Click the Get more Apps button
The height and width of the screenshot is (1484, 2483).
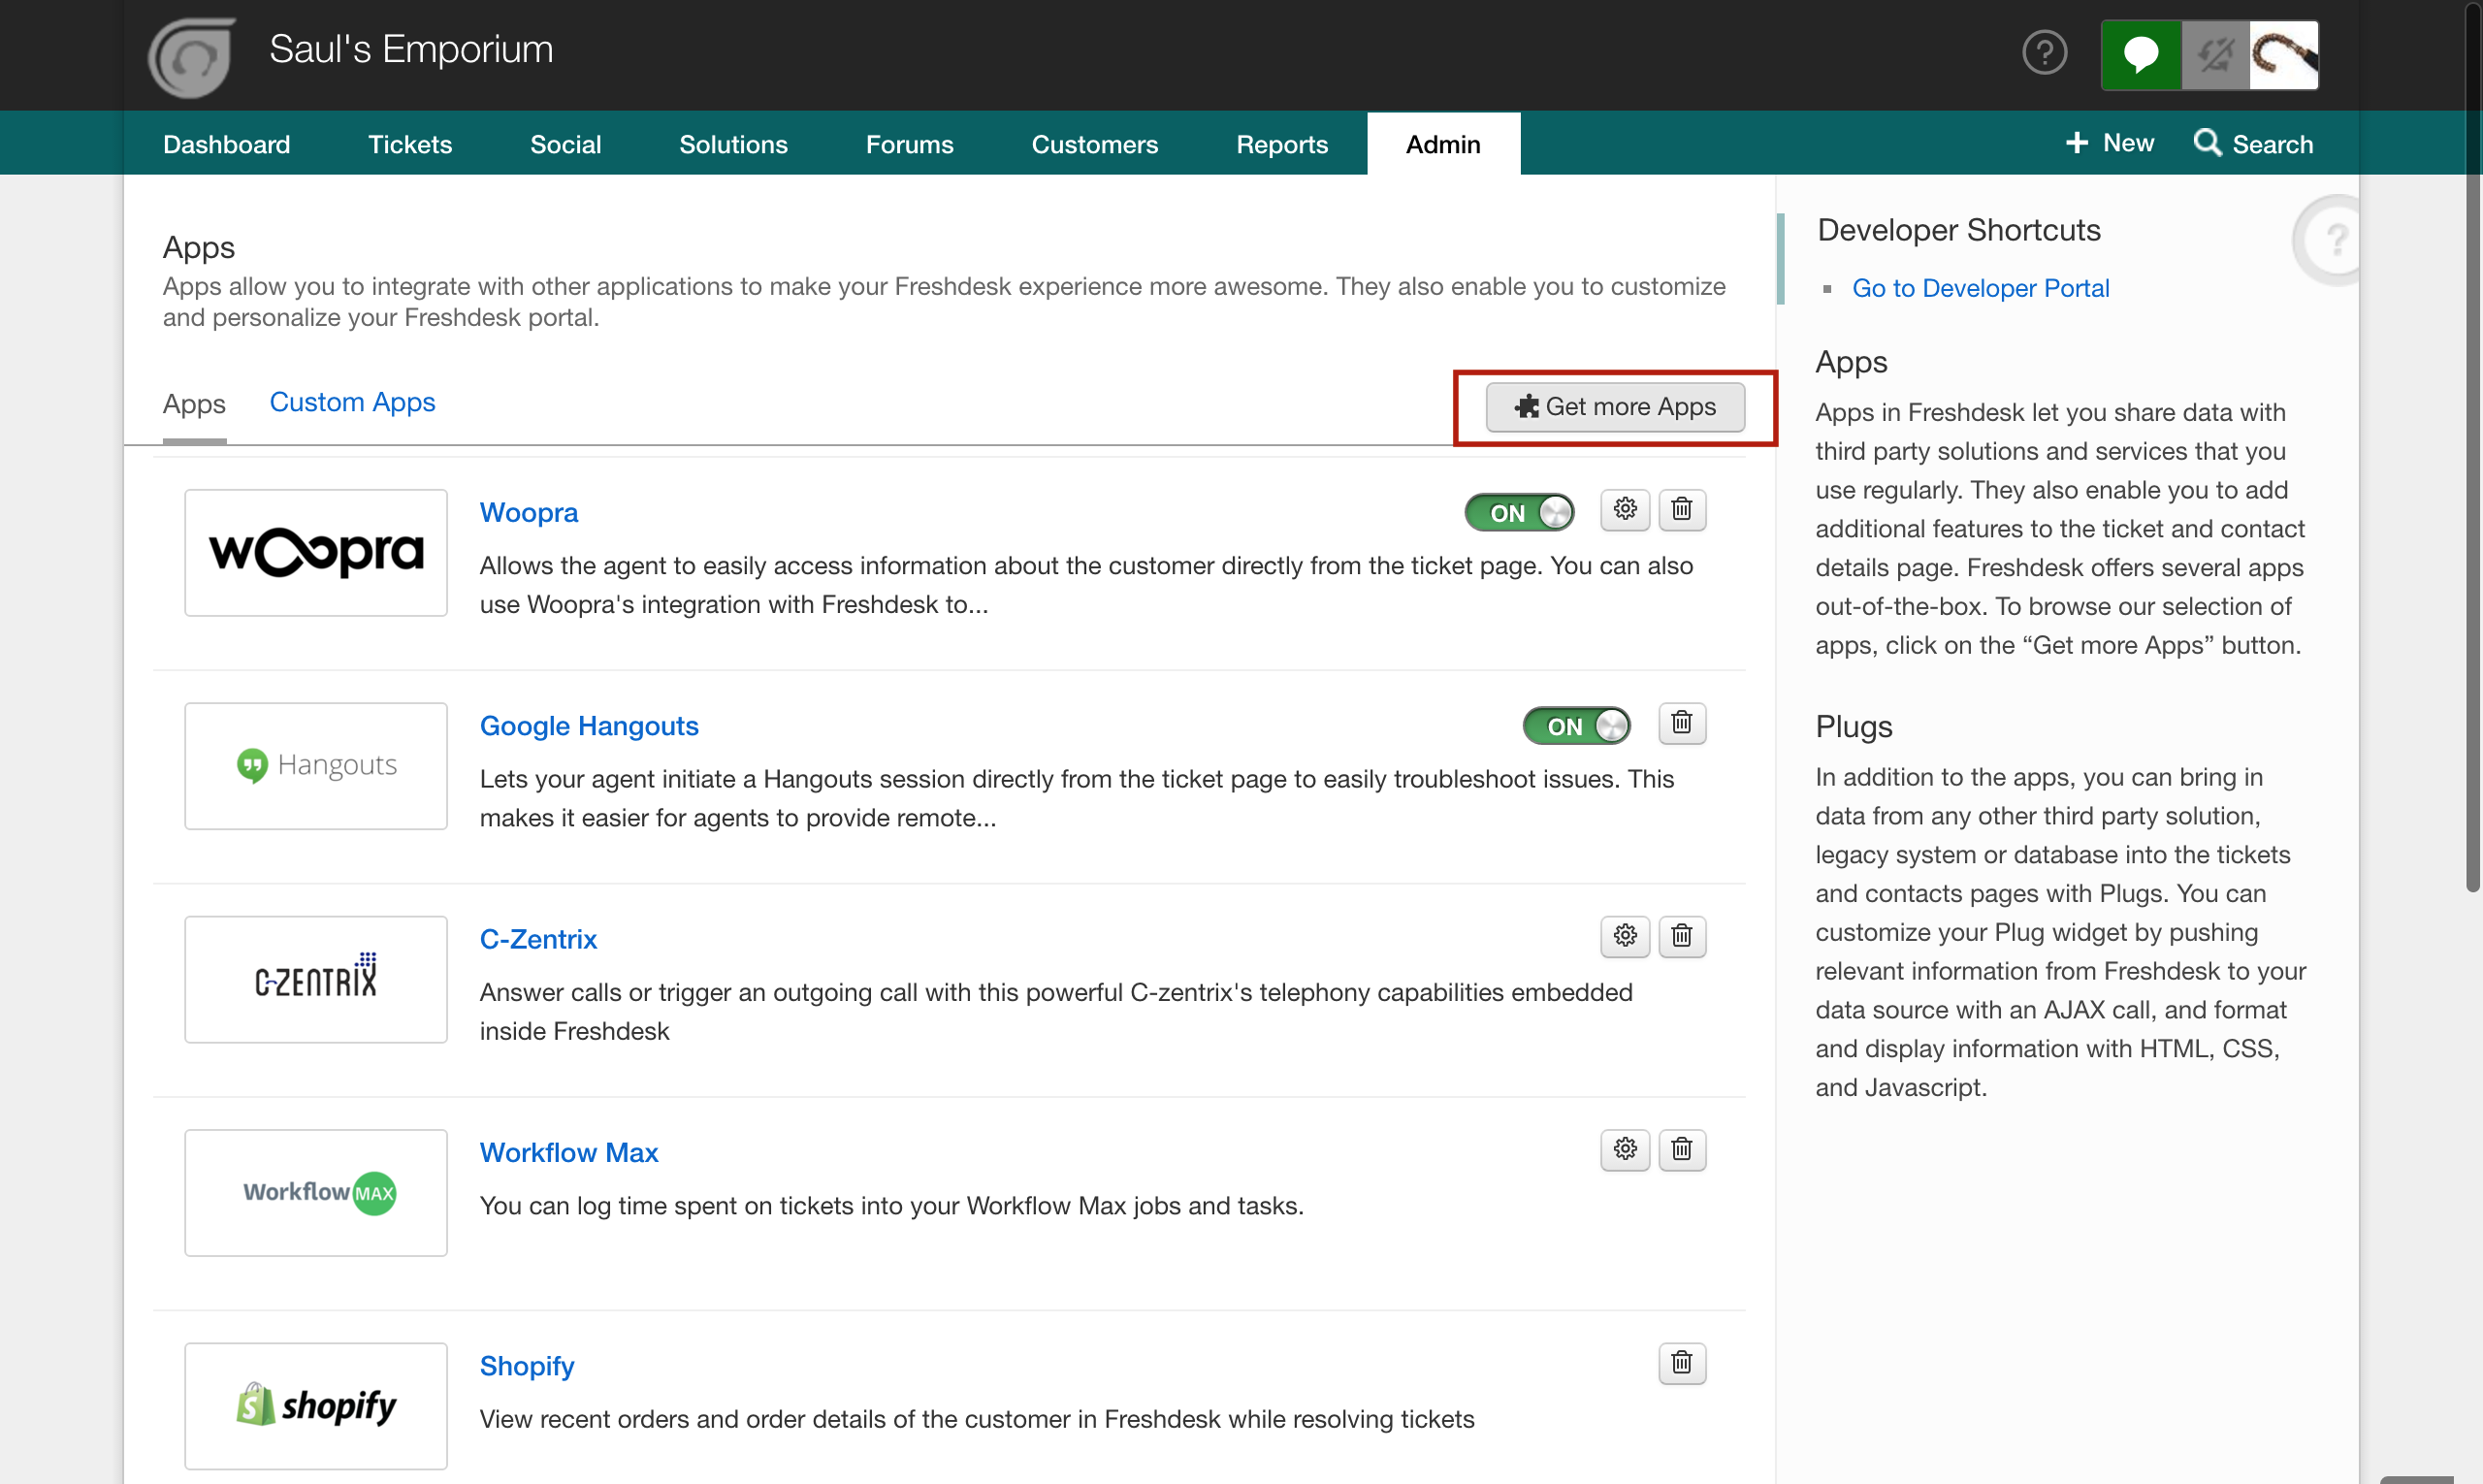[x=1615, y=407]
